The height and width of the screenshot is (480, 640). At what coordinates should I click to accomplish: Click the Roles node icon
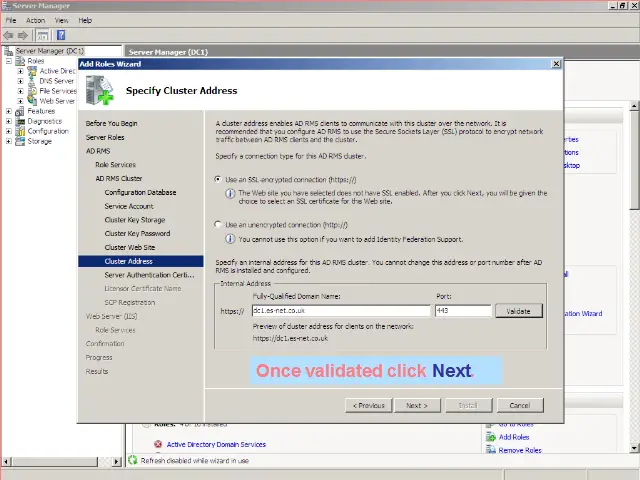[21, 61]
